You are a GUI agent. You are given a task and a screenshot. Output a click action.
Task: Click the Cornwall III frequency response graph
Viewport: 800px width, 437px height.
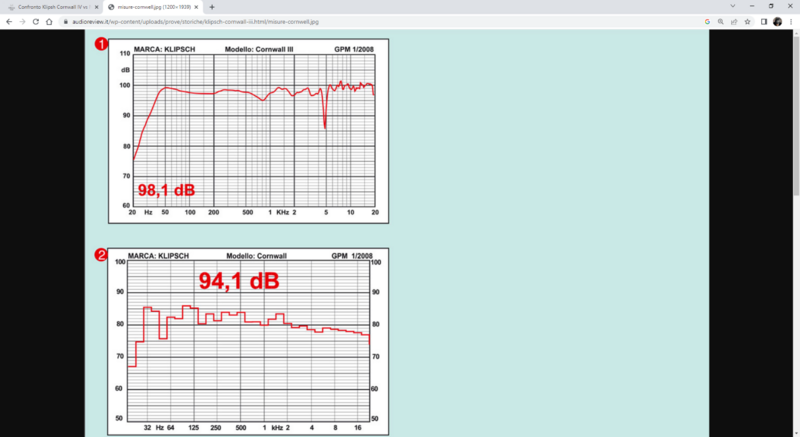(x=248, y=131)
